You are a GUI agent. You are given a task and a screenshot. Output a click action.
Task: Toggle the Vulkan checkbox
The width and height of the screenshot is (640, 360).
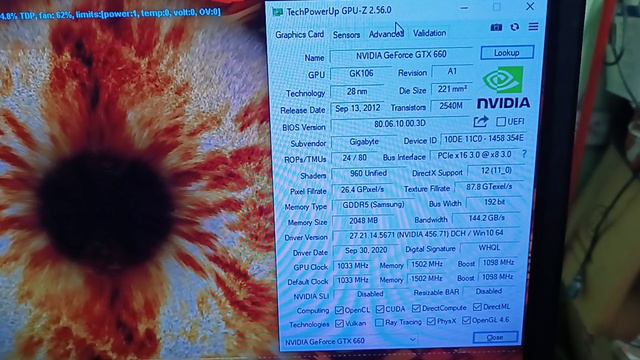[339, 323]
